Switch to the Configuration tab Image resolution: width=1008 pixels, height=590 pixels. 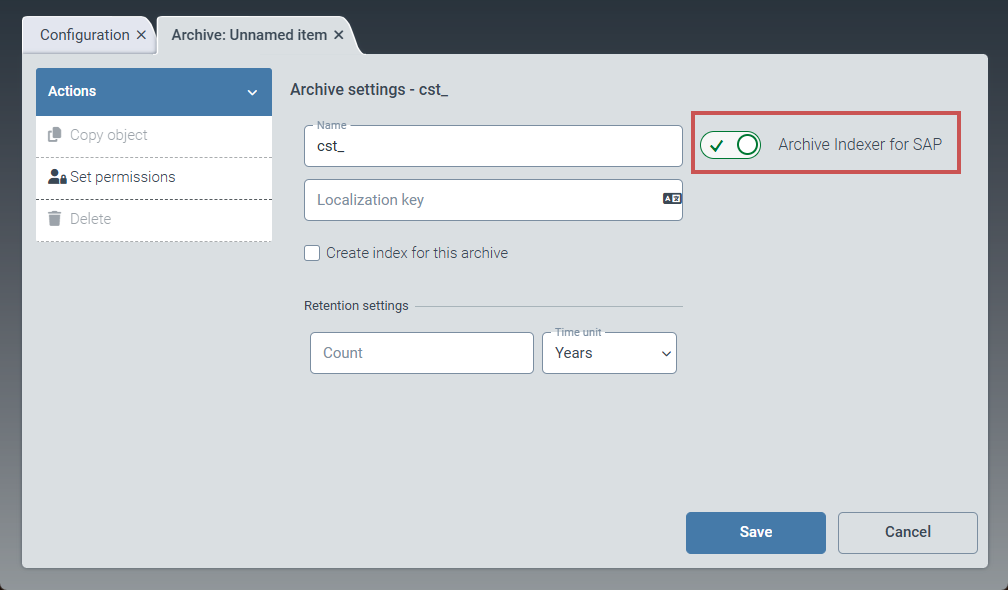point(84,35)
